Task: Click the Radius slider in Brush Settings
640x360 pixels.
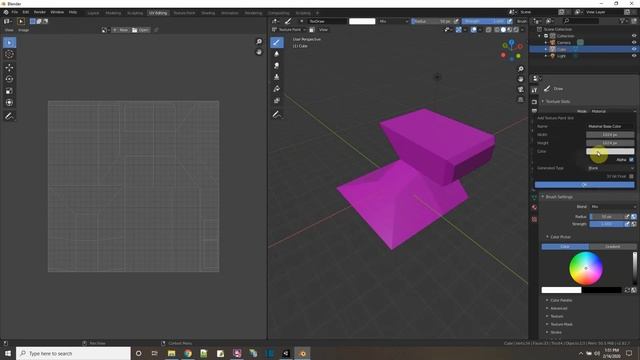Action: (607, 217)
